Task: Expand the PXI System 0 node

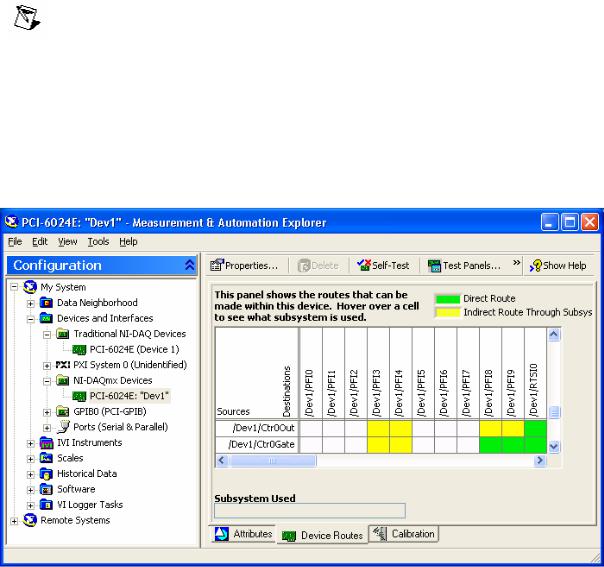Action: [x=47, y=365]
